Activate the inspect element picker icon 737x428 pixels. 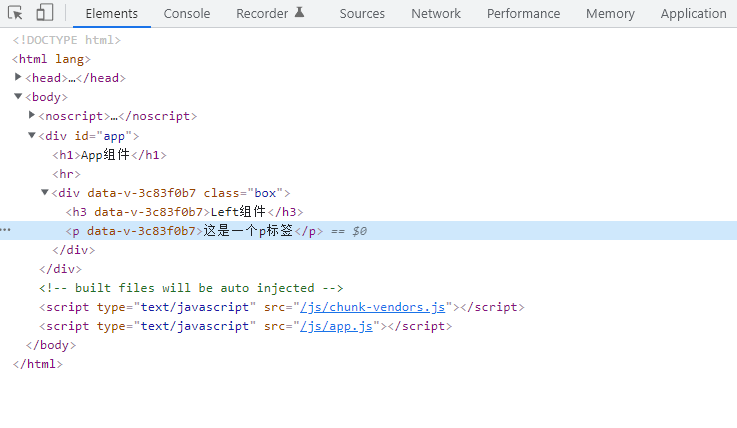click(15, 13)
